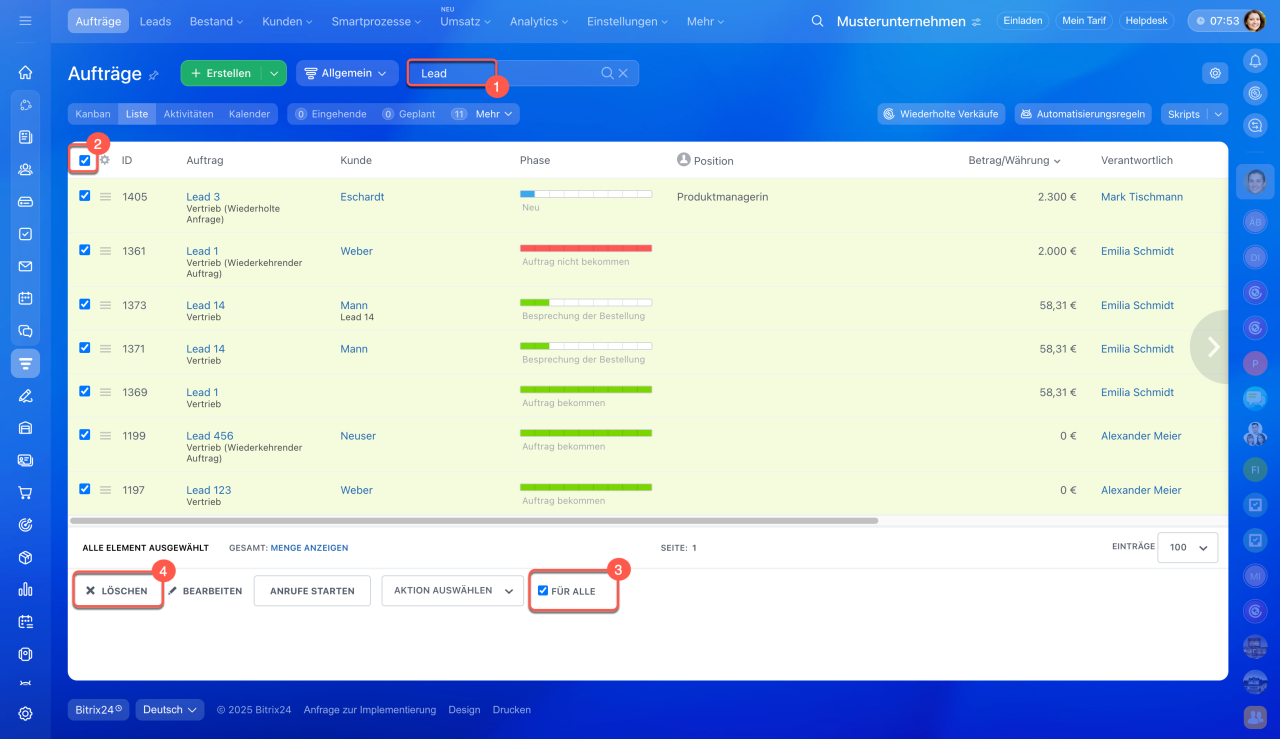Open the Analytics menu in top navigation
The image size is (1280, 739).
pyautogui.click(x=538, y=21)
